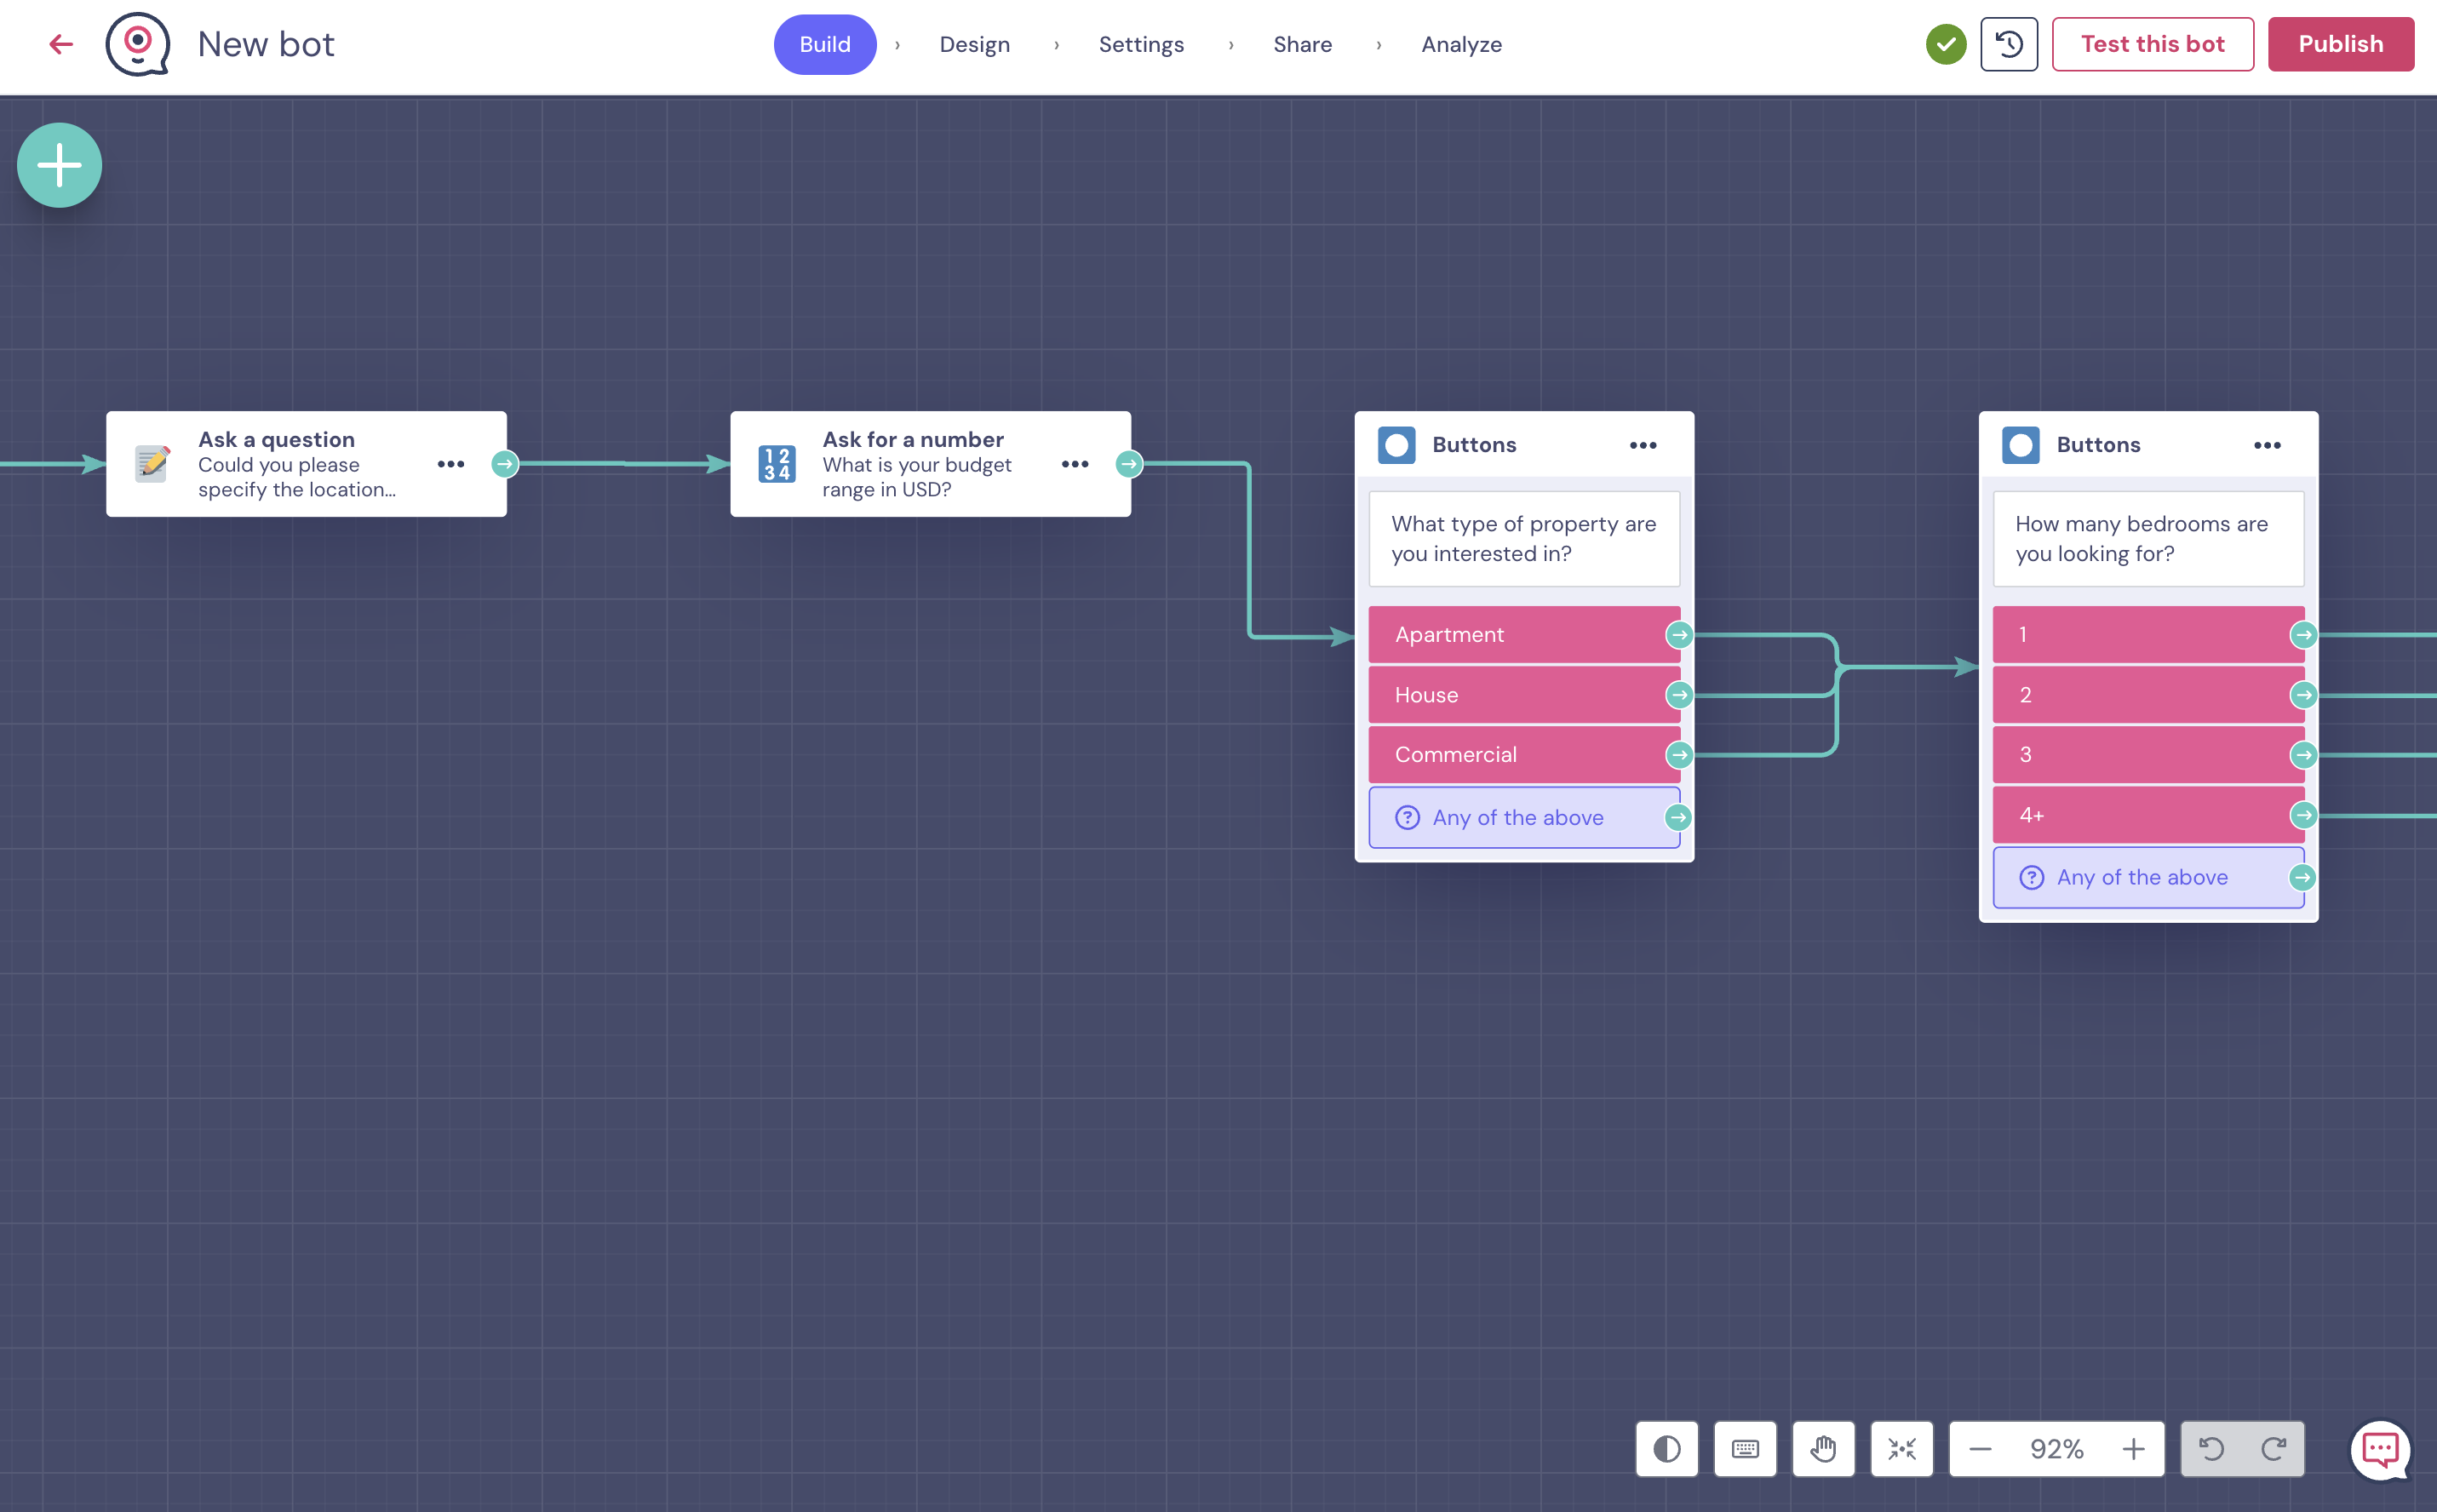
Task: Open options menu of Ask for a number block
Action: click(x=1075, y=464)
